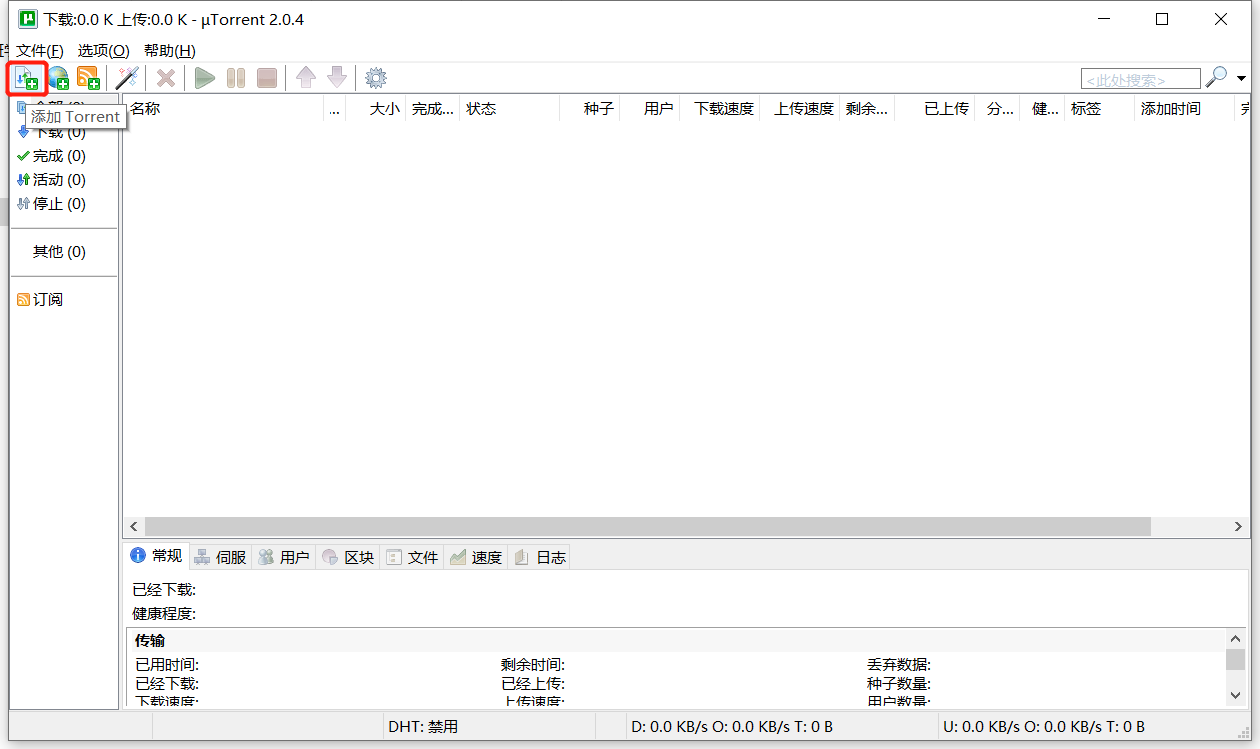Viewport: 1260px width, 749px height.
Task: Expand the search engine dropdown arrow
Action: click(1242, 78)
